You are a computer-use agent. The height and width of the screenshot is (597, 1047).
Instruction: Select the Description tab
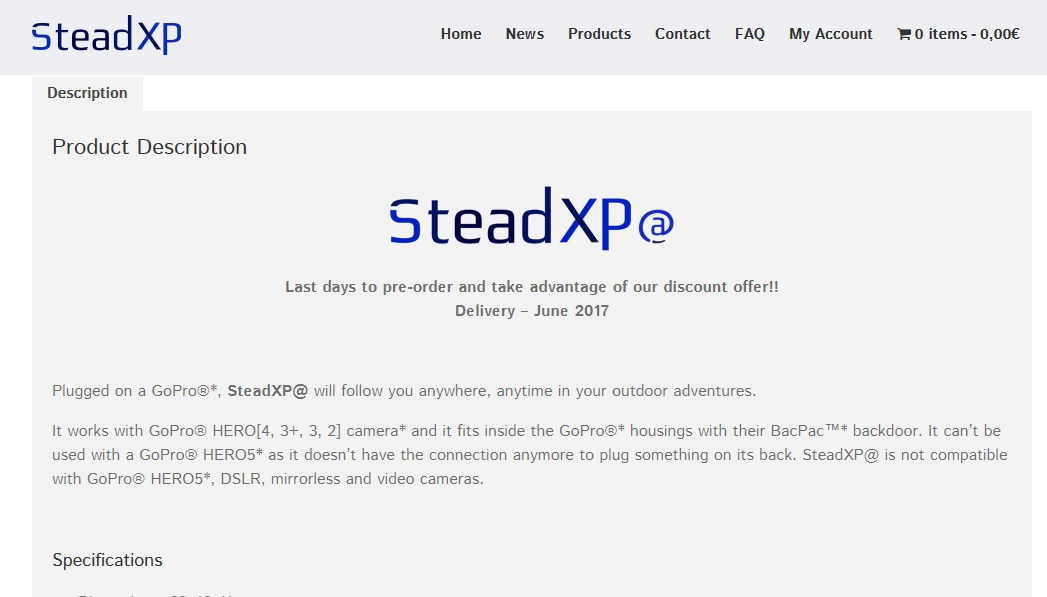point(87,93)
